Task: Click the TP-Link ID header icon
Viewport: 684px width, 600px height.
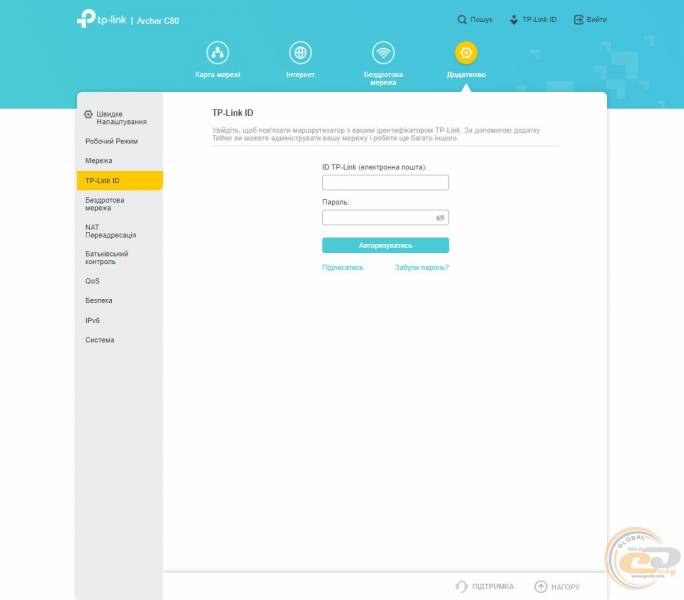Action: [514, 20]
